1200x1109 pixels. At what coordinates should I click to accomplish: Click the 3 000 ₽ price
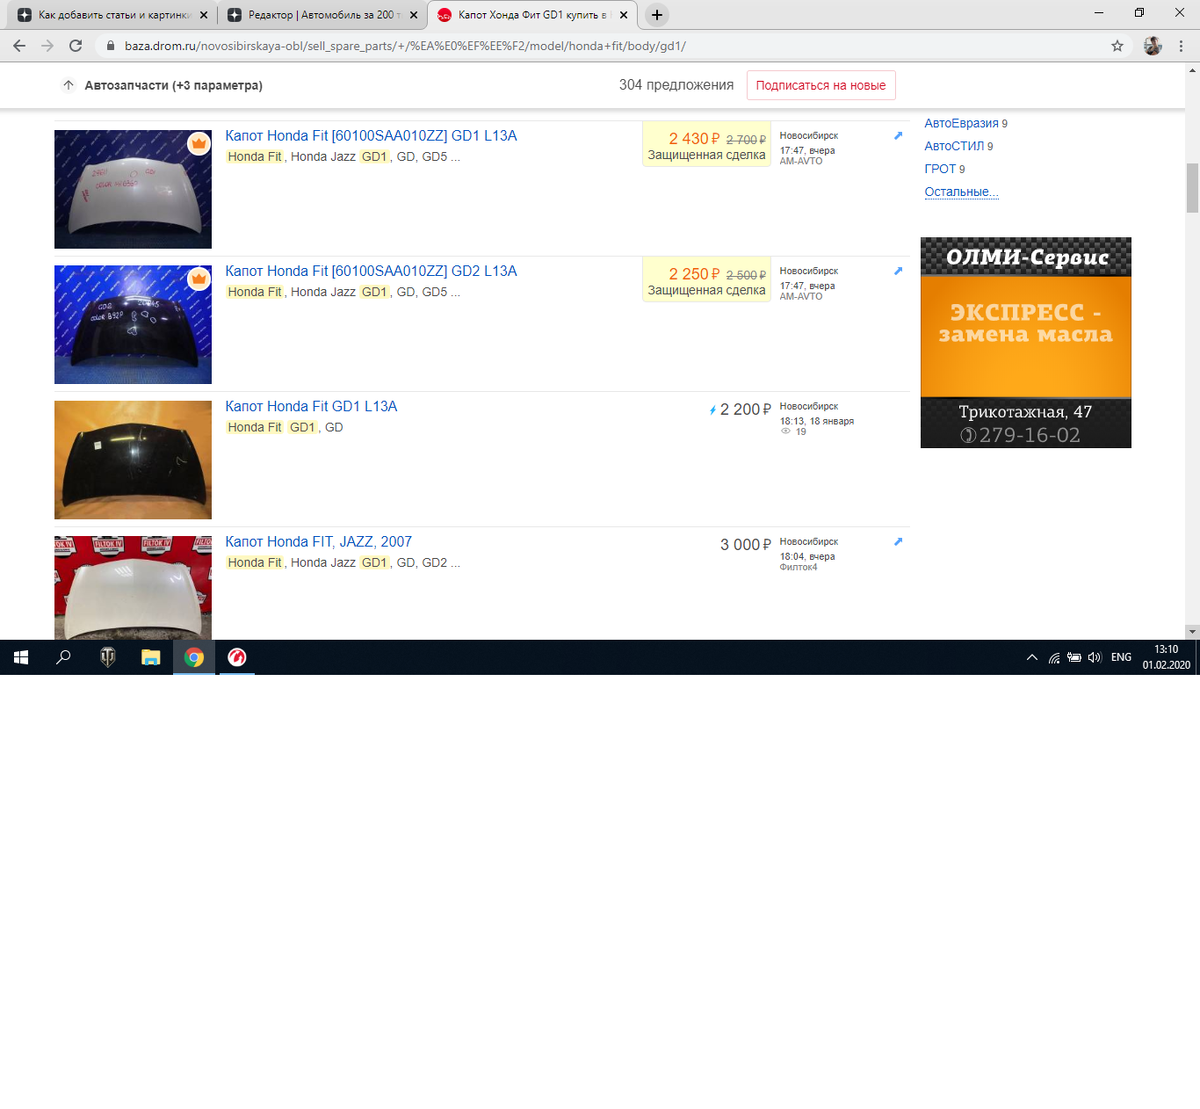point(746,544)
